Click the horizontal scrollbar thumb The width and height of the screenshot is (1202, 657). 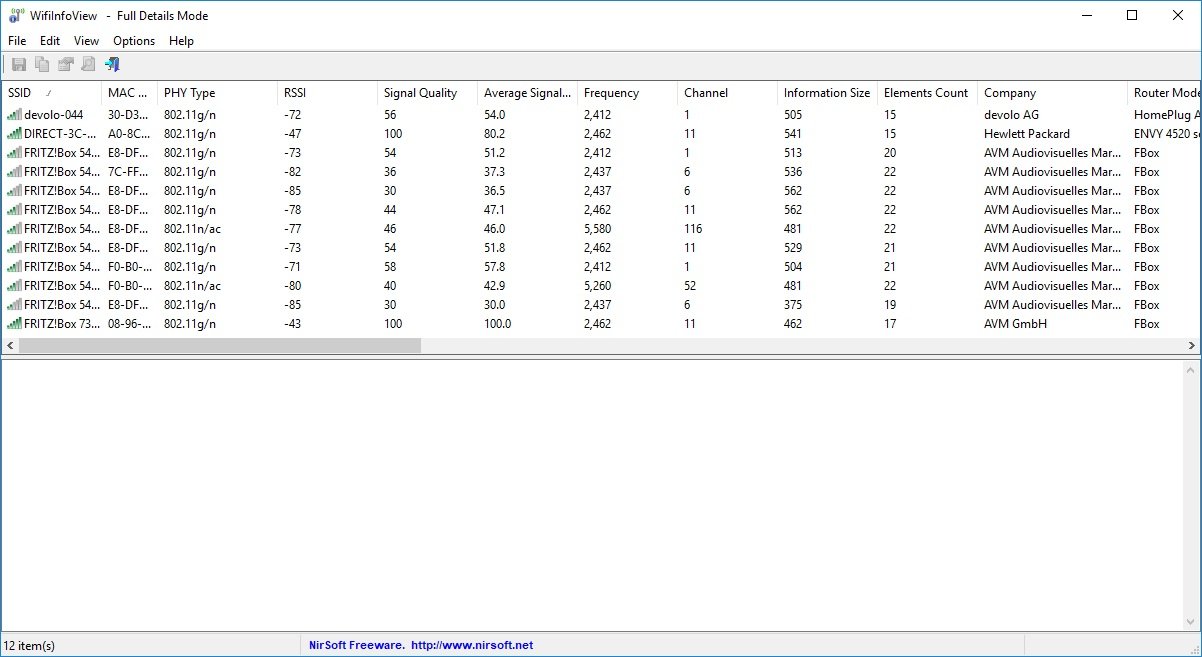[220, 345]
